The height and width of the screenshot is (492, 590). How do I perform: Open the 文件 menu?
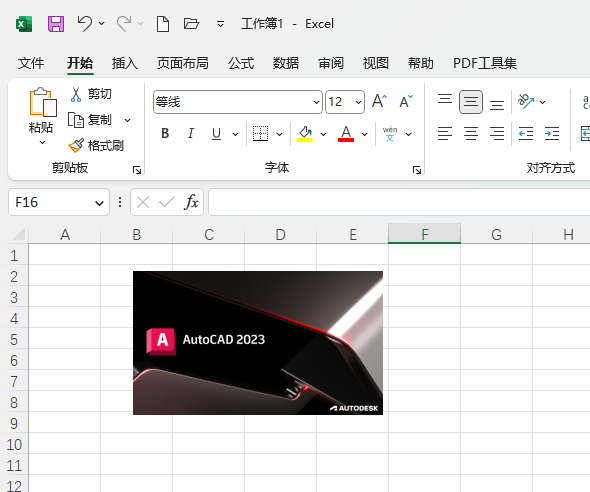click(x=31, y=63)
